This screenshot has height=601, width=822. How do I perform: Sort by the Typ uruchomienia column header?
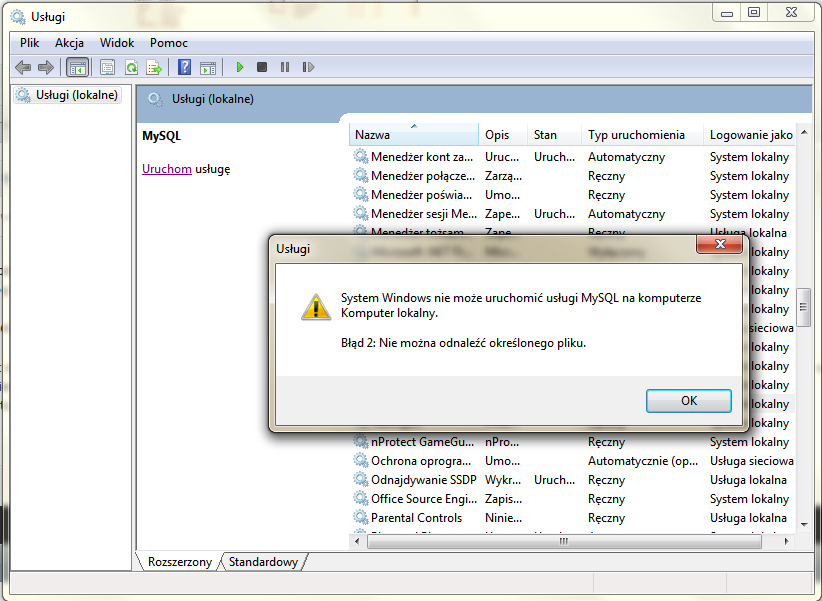(642, 135)
